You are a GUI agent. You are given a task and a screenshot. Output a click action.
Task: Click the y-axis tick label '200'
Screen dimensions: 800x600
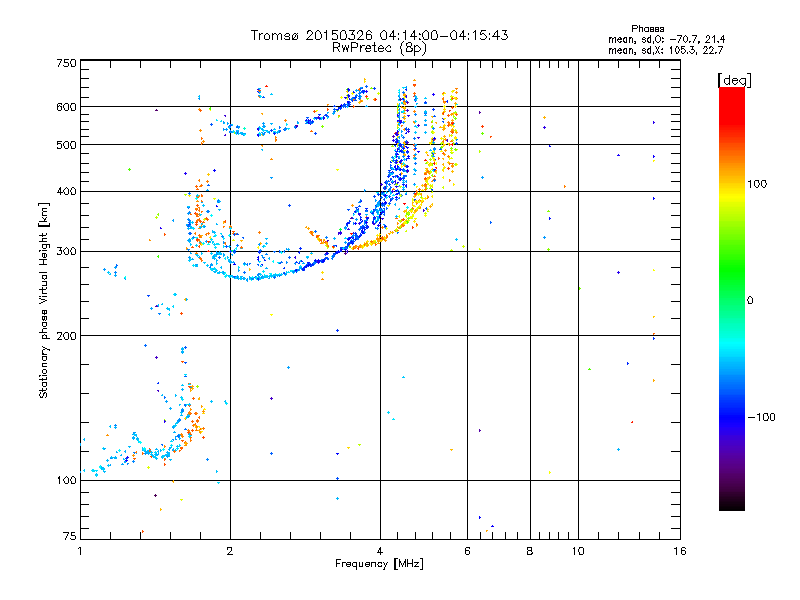66,336
